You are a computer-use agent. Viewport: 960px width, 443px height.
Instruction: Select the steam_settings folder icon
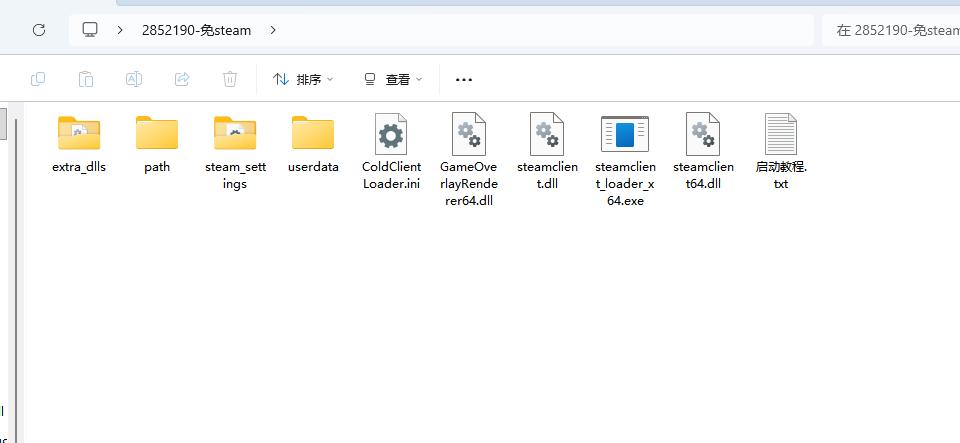point(235,133)
